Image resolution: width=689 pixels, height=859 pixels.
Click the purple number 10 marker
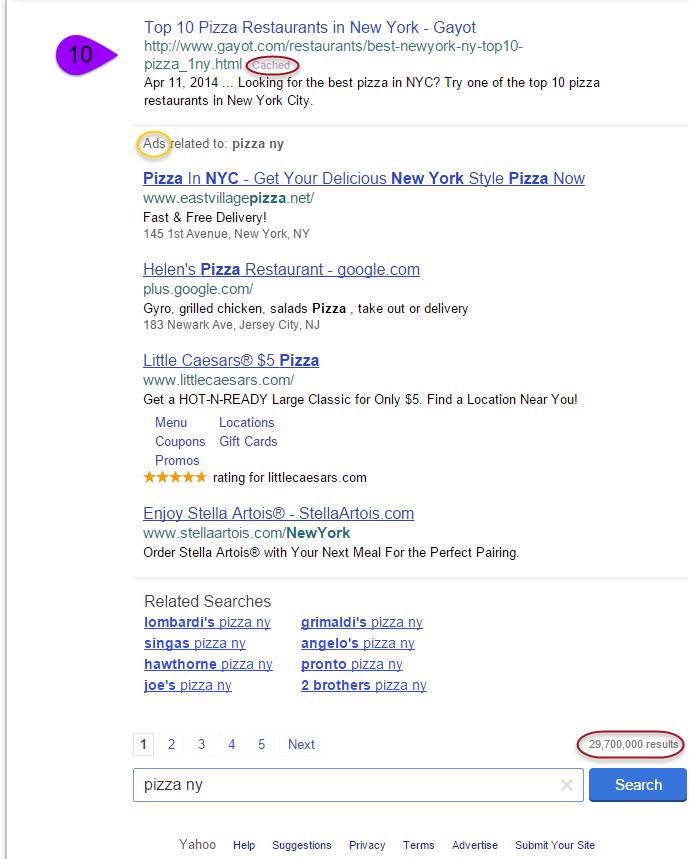[82, 55]
